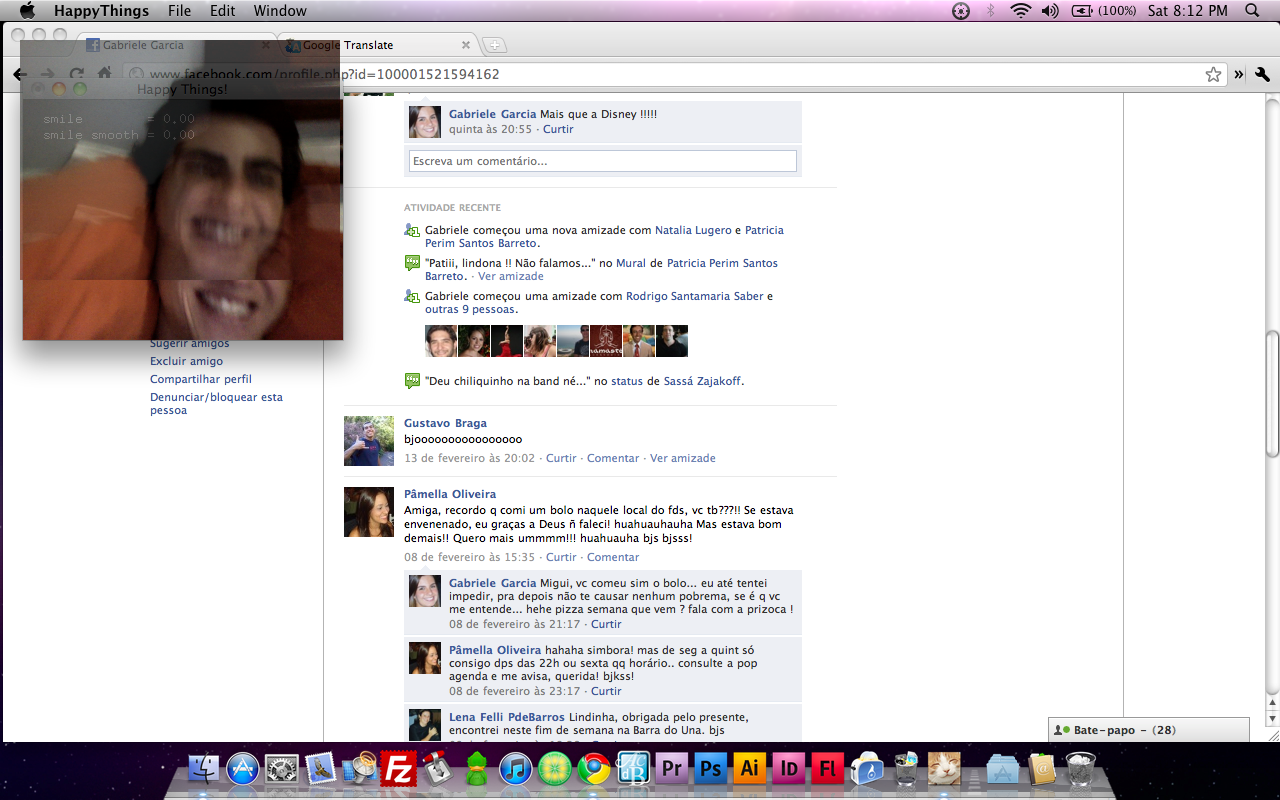Launch iTunes from the dock
The width and height of the screenshot is (1280, 800).
coord(515,768)
